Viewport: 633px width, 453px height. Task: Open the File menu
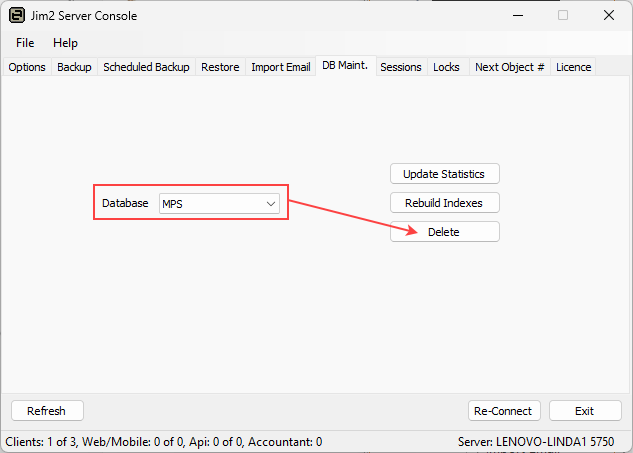coord(25,43)
